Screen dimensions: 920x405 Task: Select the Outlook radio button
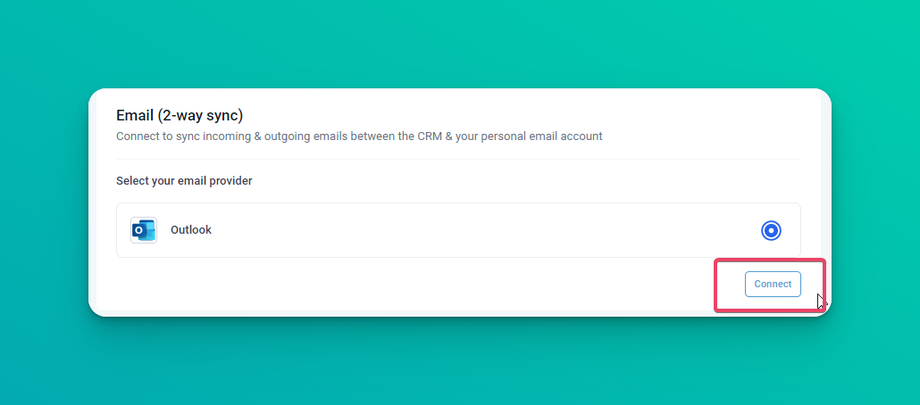[770, 231]
